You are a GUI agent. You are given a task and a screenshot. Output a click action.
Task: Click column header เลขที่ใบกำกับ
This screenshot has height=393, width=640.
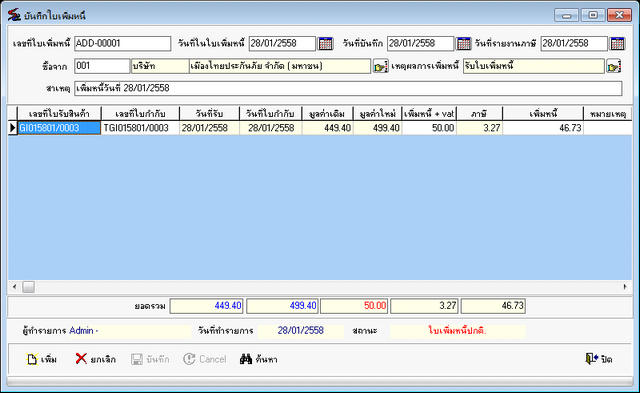(140, 113)
